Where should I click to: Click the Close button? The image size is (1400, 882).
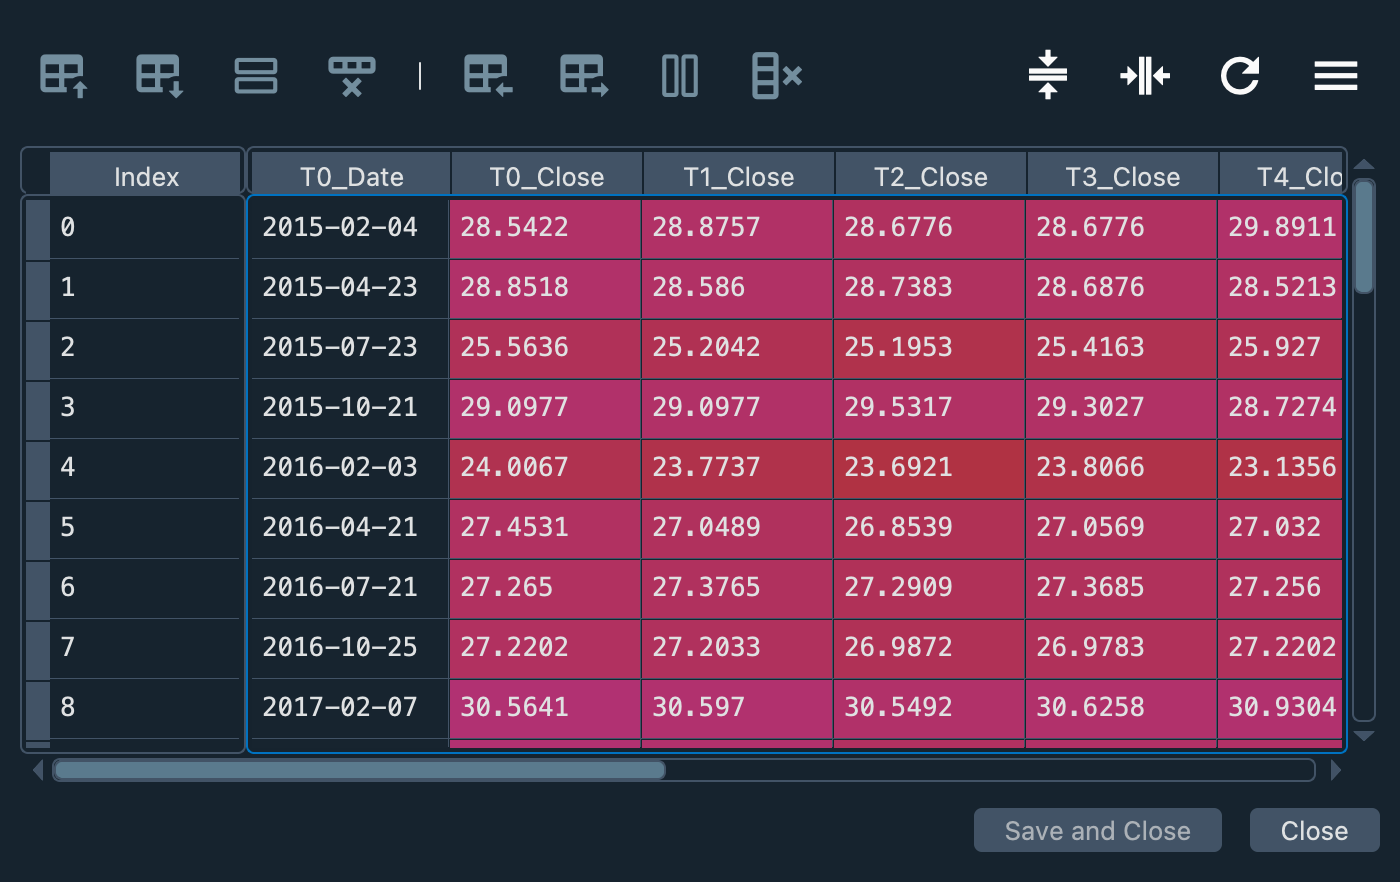(x=1314, y=831)
